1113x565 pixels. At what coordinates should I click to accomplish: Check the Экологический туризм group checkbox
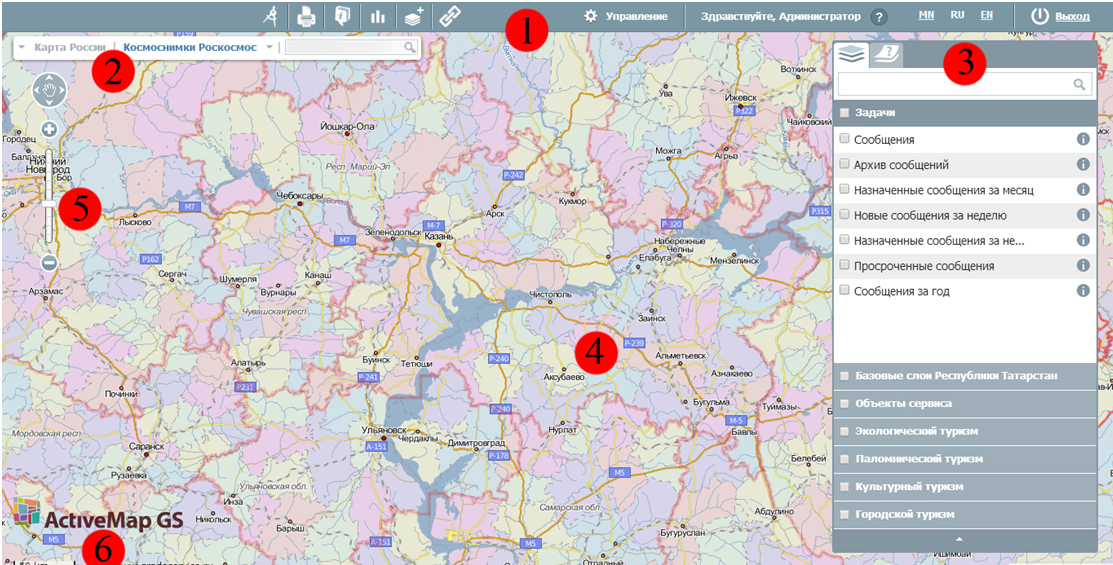point(844,431)
